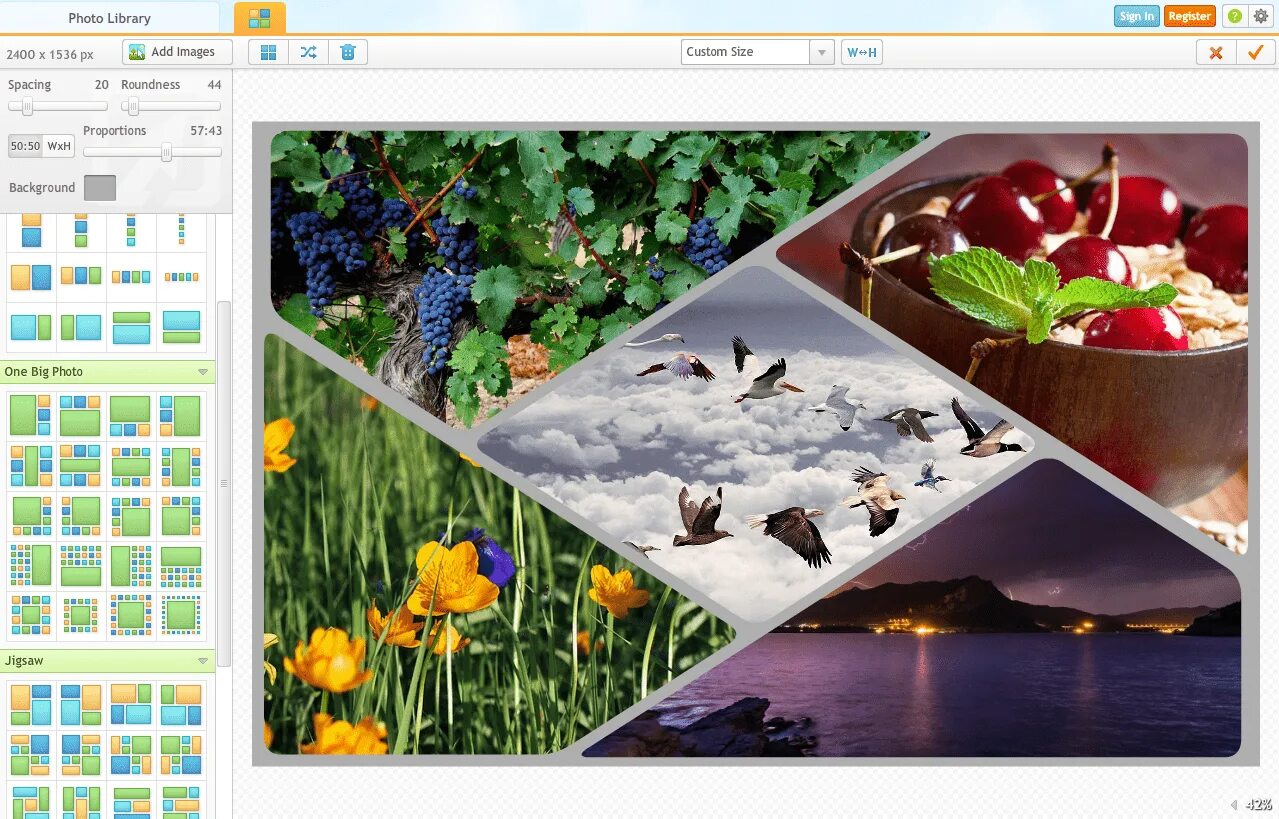Pick the single row of three photos layout

(81, 277)
